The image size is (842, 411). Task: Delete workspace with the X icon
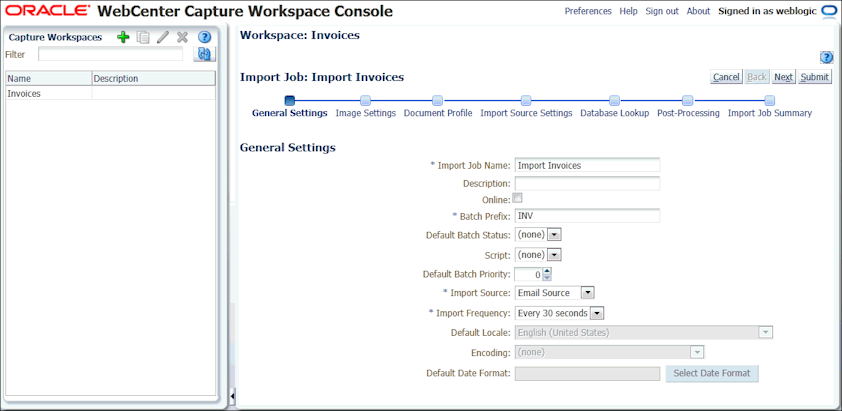pos(183,37)
